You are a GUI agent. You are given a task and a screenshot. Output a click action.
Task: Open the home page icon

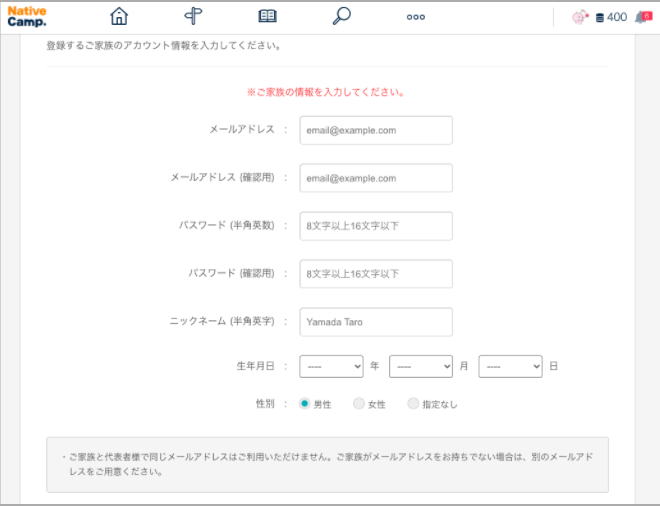point(119,16)
